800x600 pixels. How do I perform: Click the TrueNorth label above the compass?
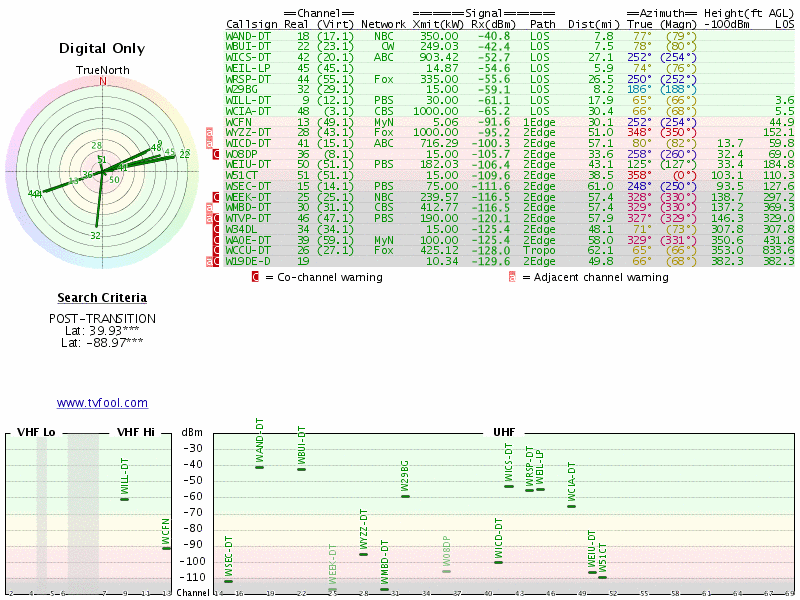coord(103,70)
